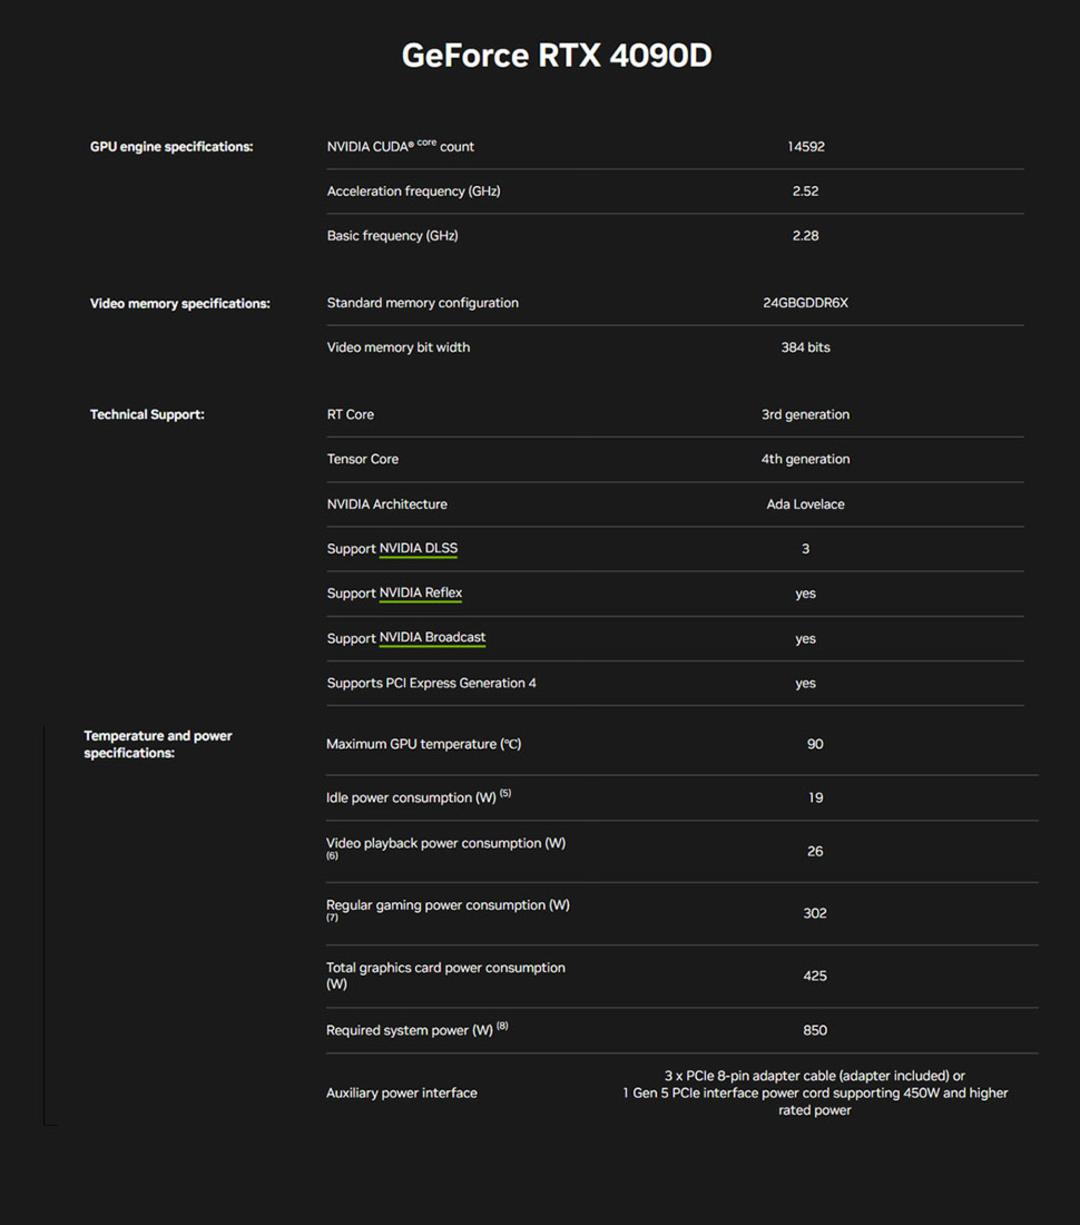Click the Basic frequency value 2.28

pyautogui.click(x=806, y=236)
